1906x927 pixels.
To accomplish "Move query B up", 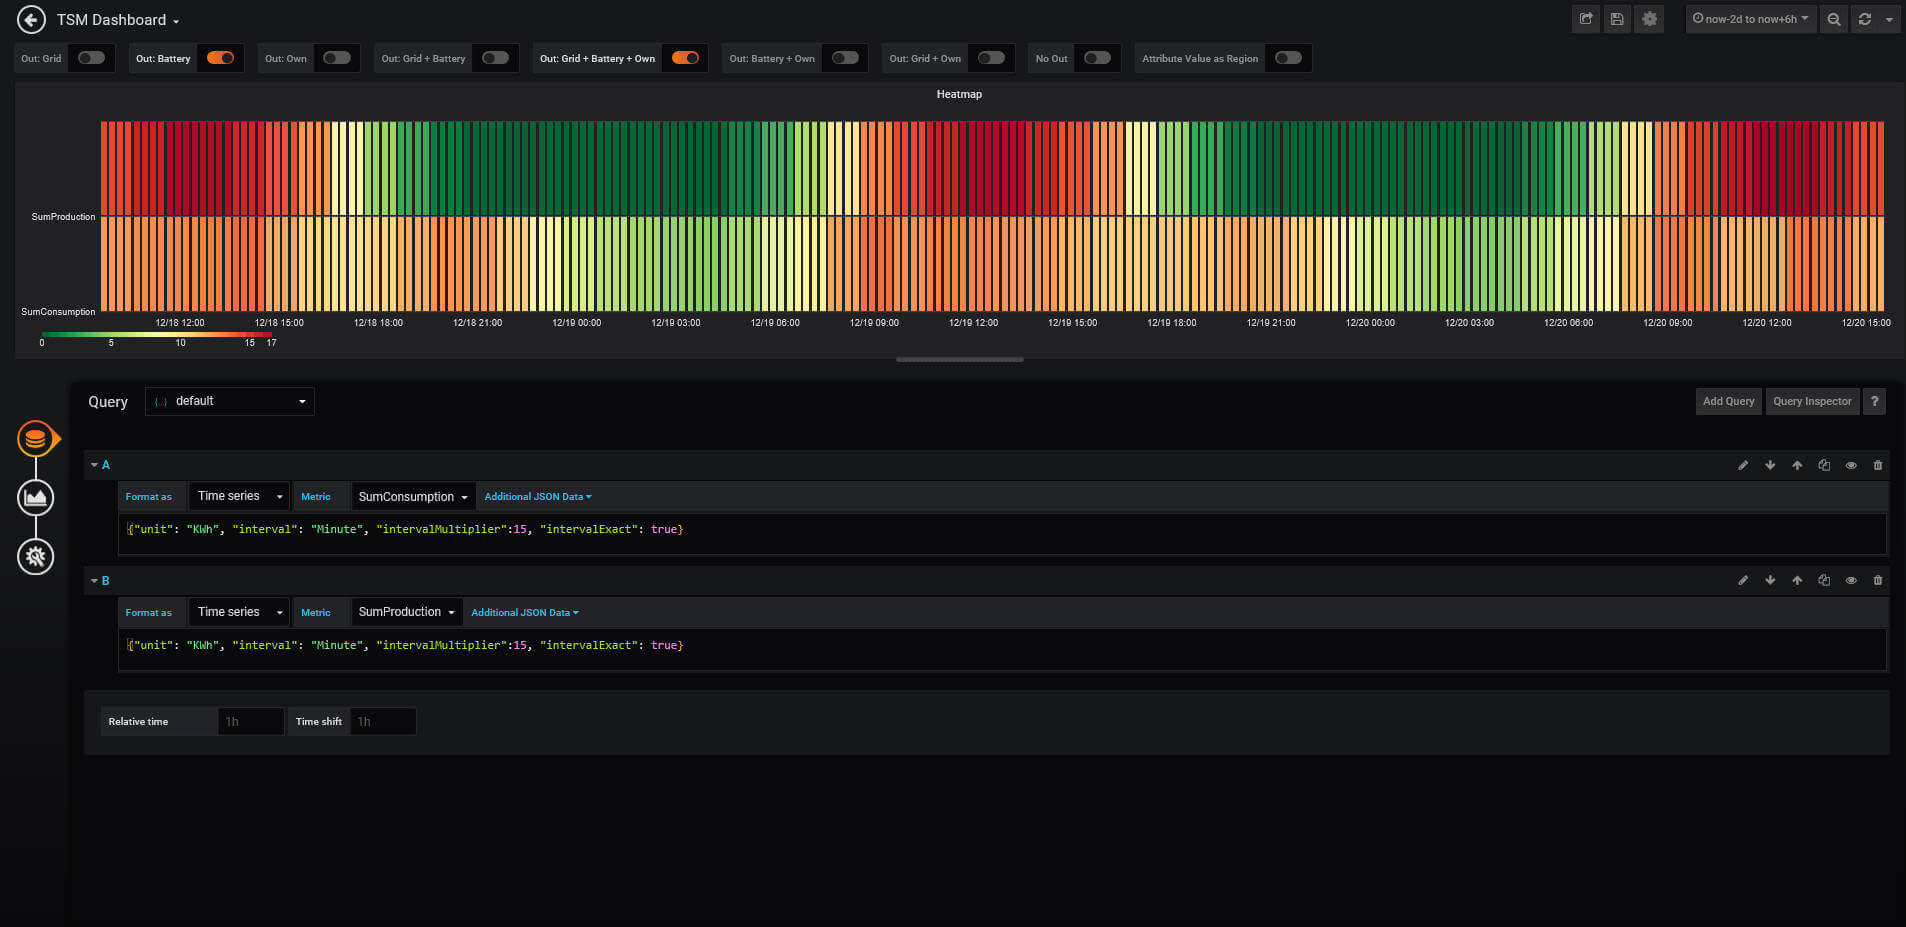I will pos(1797,580).
